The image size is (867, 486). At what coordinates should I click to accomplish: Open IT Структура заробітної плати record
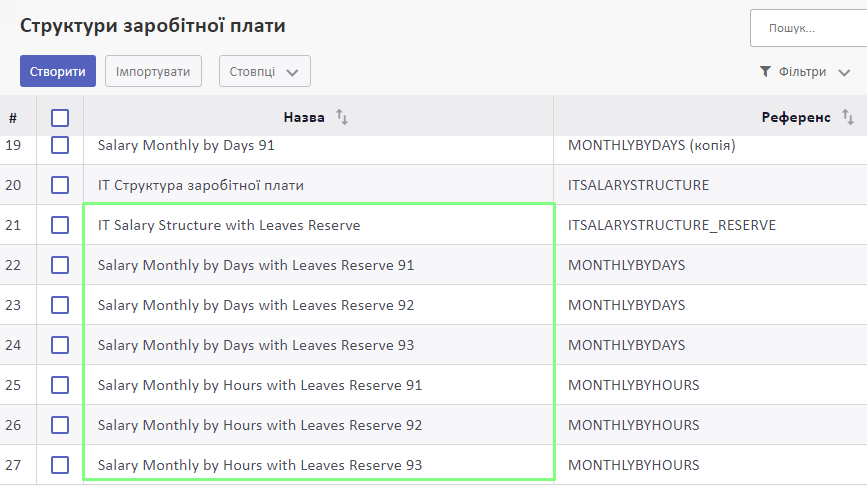(x=201, y=185)
